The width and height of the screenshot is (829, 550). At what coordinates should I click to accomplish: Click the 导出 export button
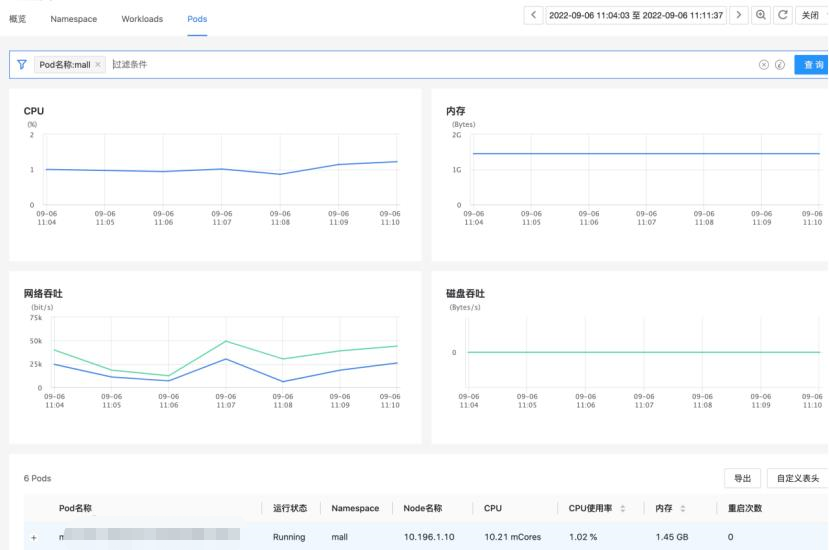point(743,479)
